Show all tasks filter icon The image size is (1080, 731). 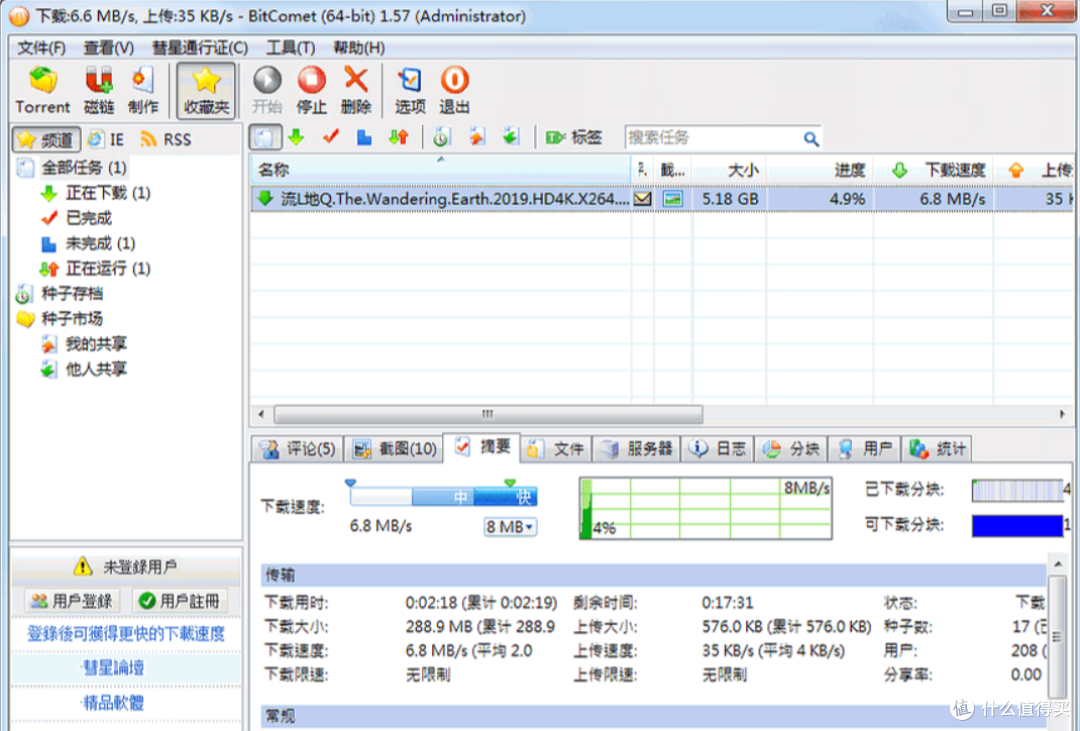265,138
